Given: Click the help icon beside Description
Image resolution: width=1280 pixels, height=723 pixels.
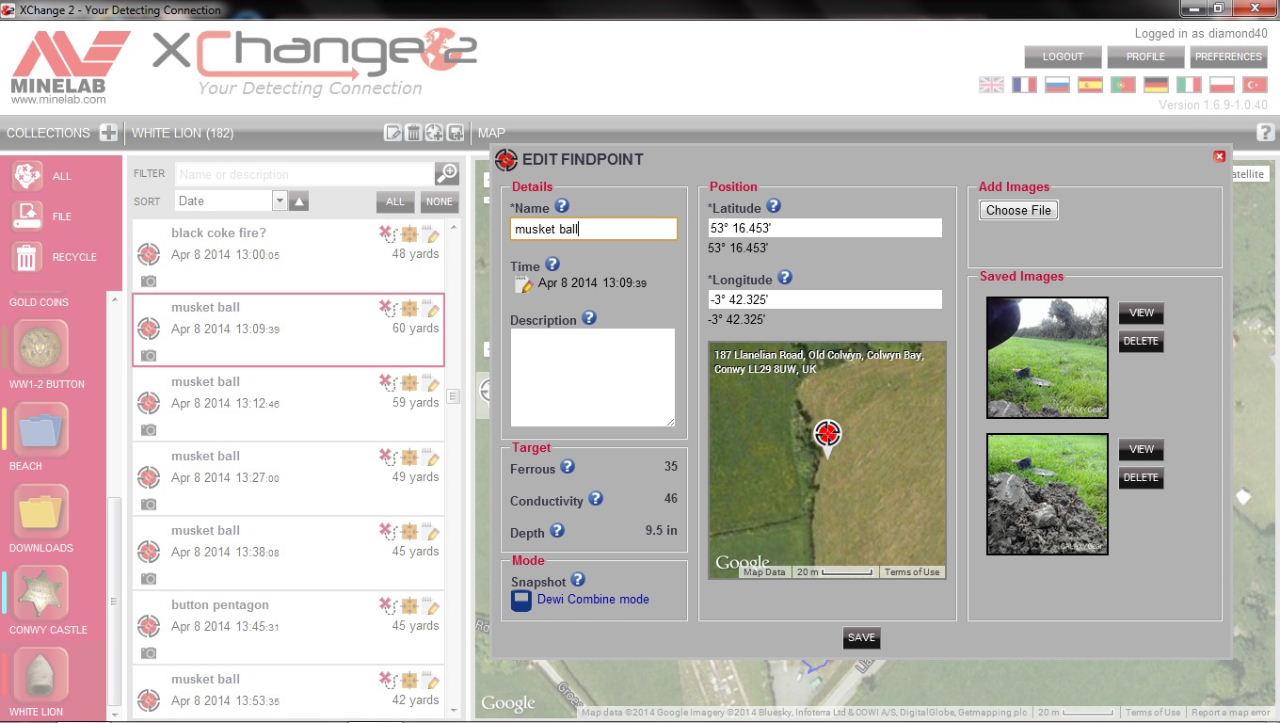Looking at the screenshot, I should [589, 318].
